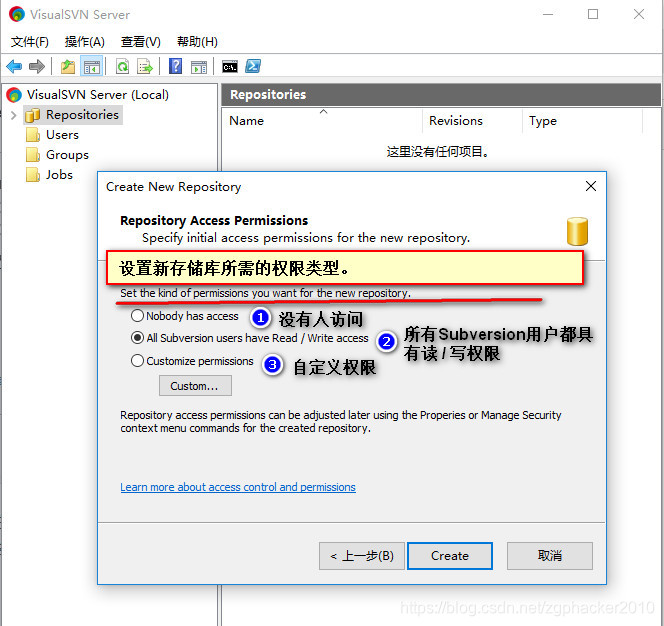Open the 查看(V) menu
Viewport: 664px width, 626px height.
(141, 42)
